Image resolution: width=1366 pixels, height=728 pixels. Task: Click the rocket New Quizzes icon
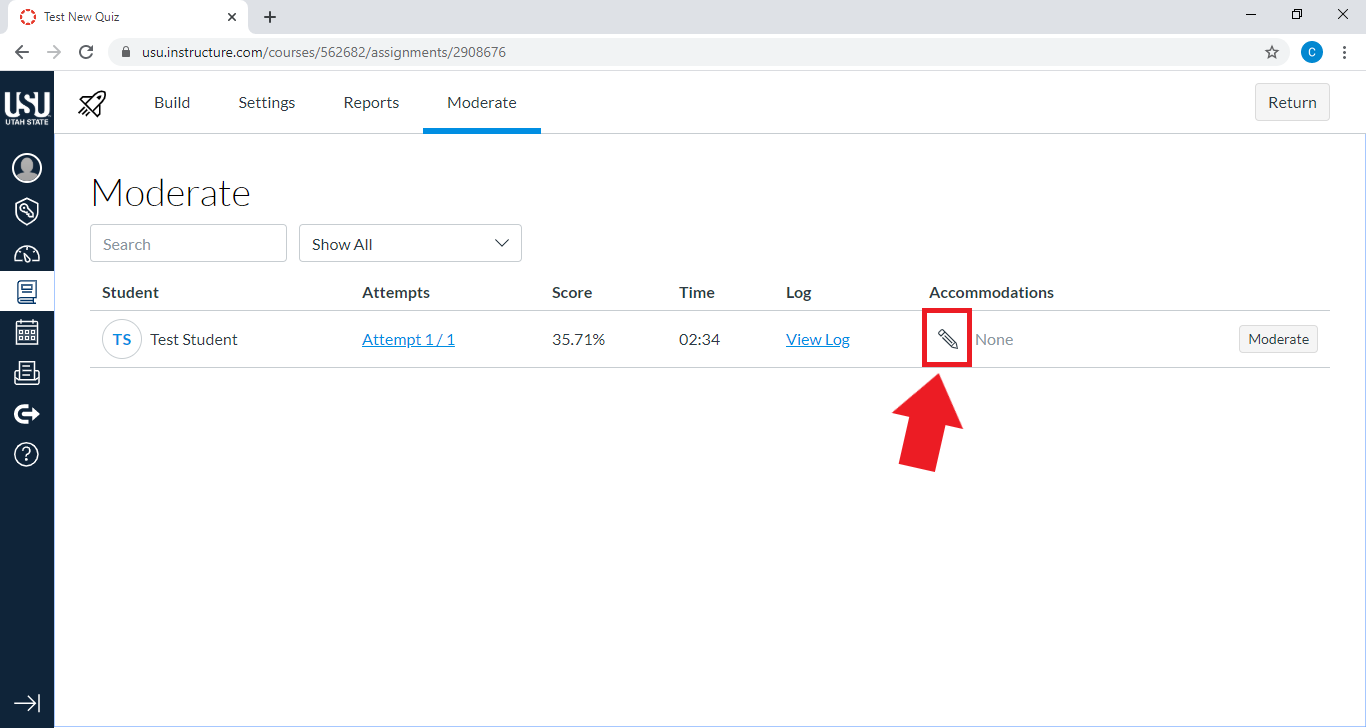[x=92, y=103]
